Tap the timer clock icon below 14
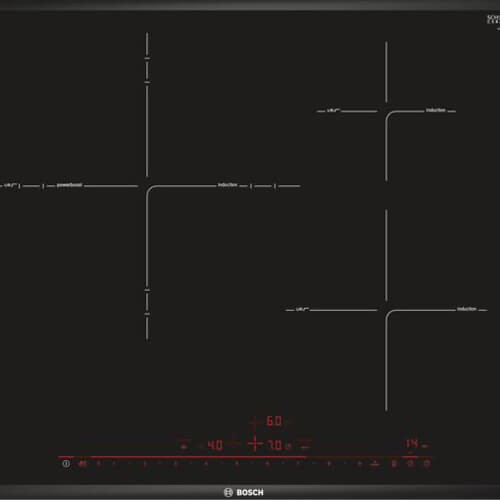Screen dimensions: 500x500 point(411,464)
